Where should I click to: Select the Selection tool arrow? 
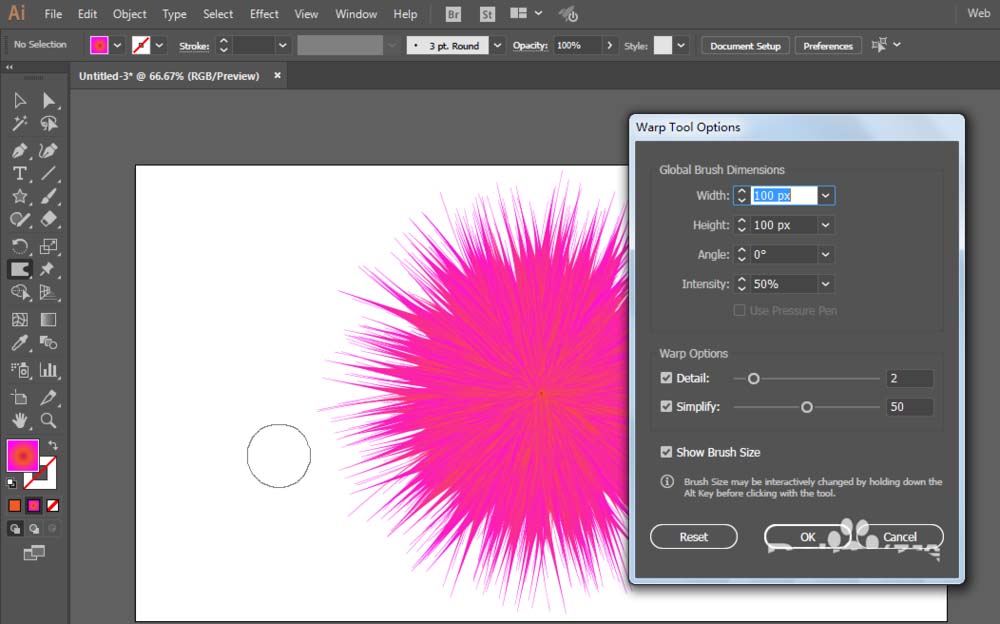pos(20,100)
